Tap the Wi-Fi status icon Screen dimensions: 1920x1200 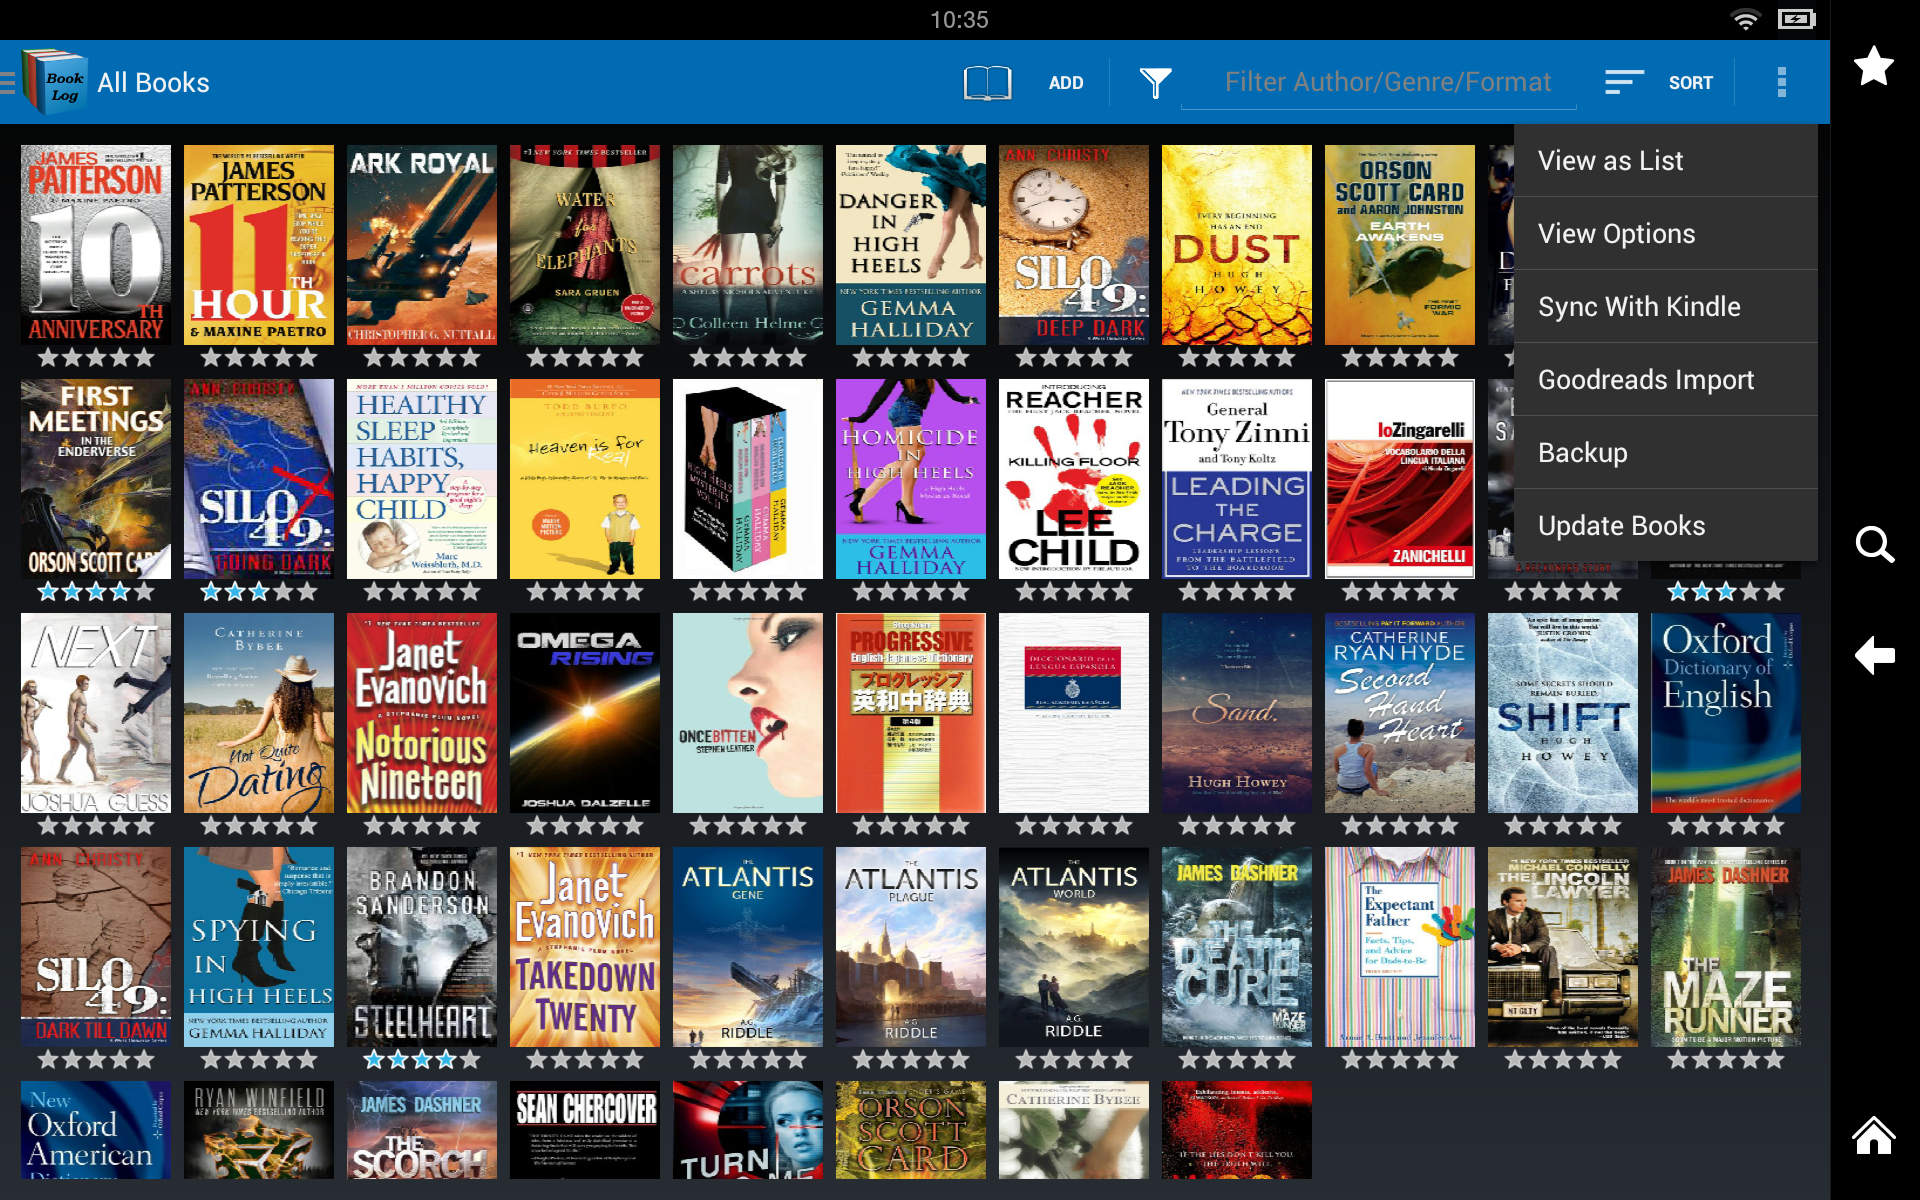1747,19
